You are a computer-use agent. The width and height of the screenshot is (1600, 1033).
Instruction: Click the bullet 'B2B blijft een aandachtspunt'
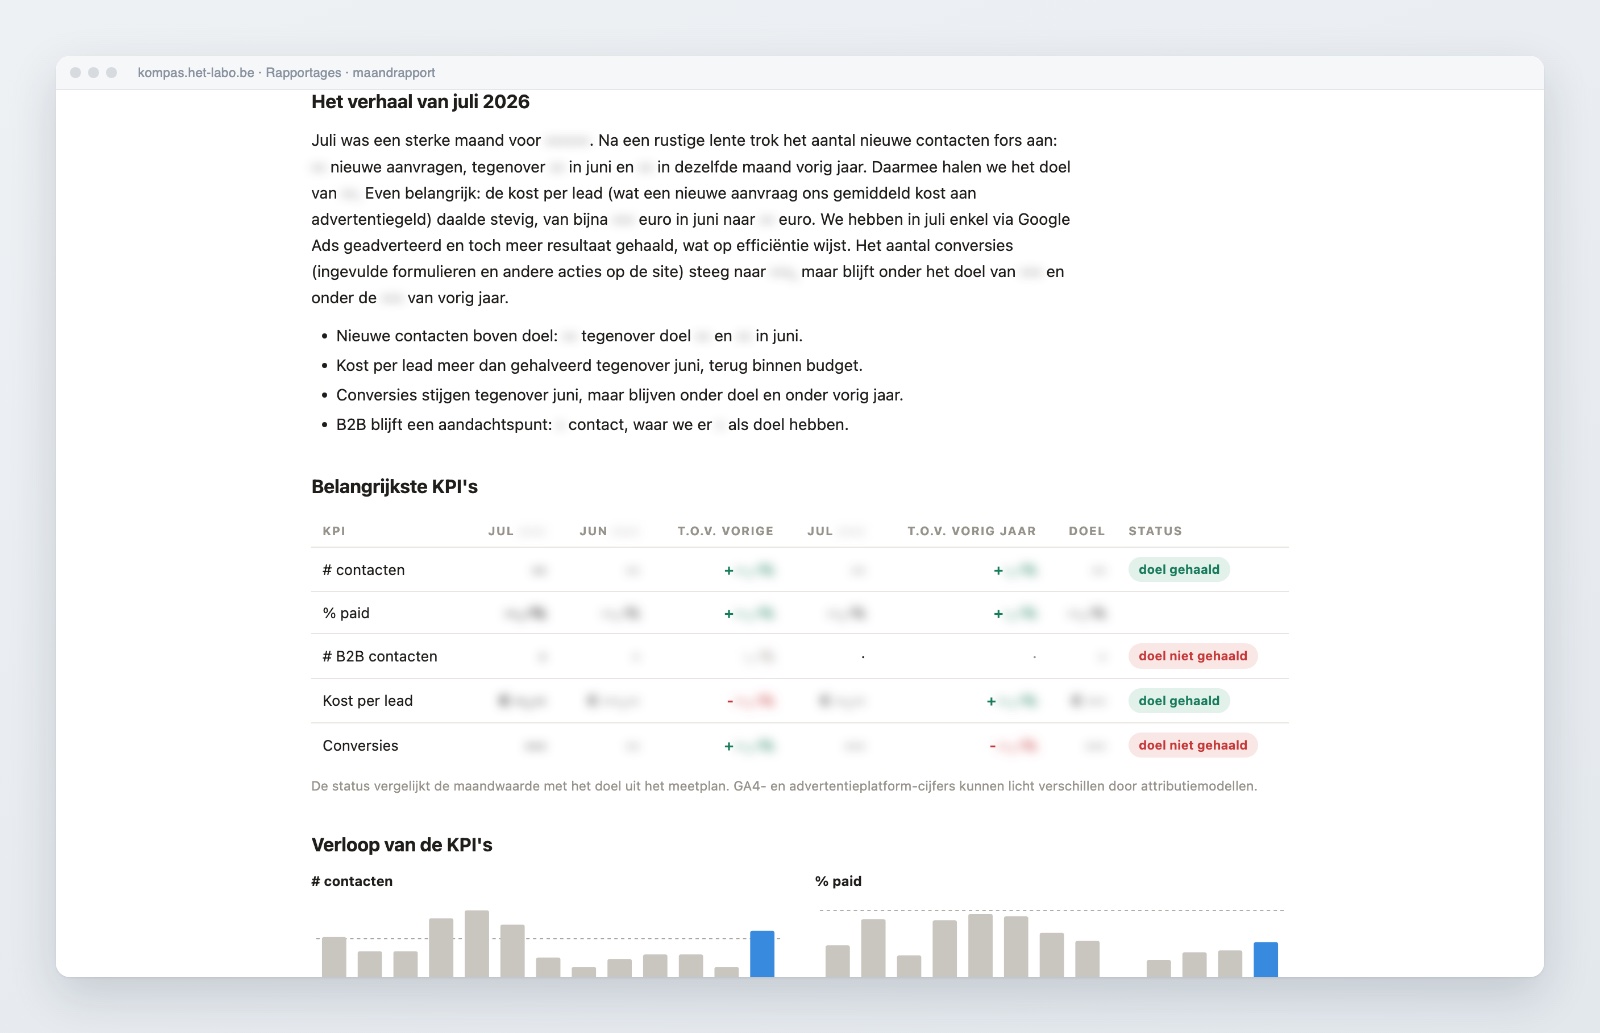[592, 425]
